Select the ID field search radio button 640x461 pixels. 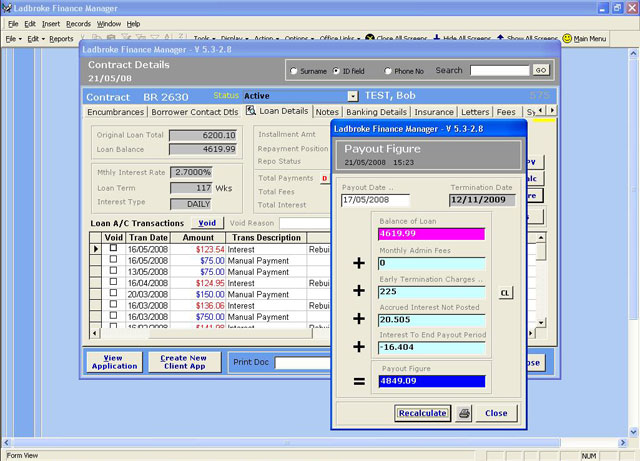336,71
